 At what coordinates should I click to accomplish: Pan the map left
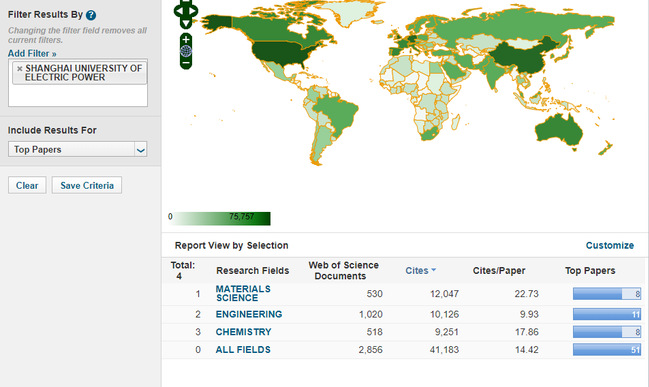tap(178, 11)
